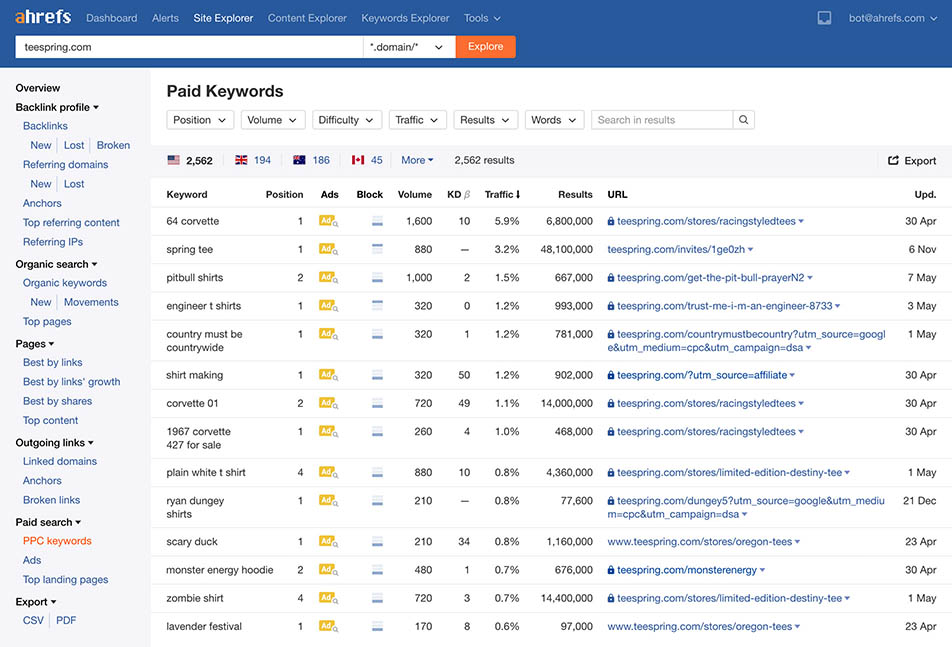Open Broken links in sidebar

click(52, 500)
